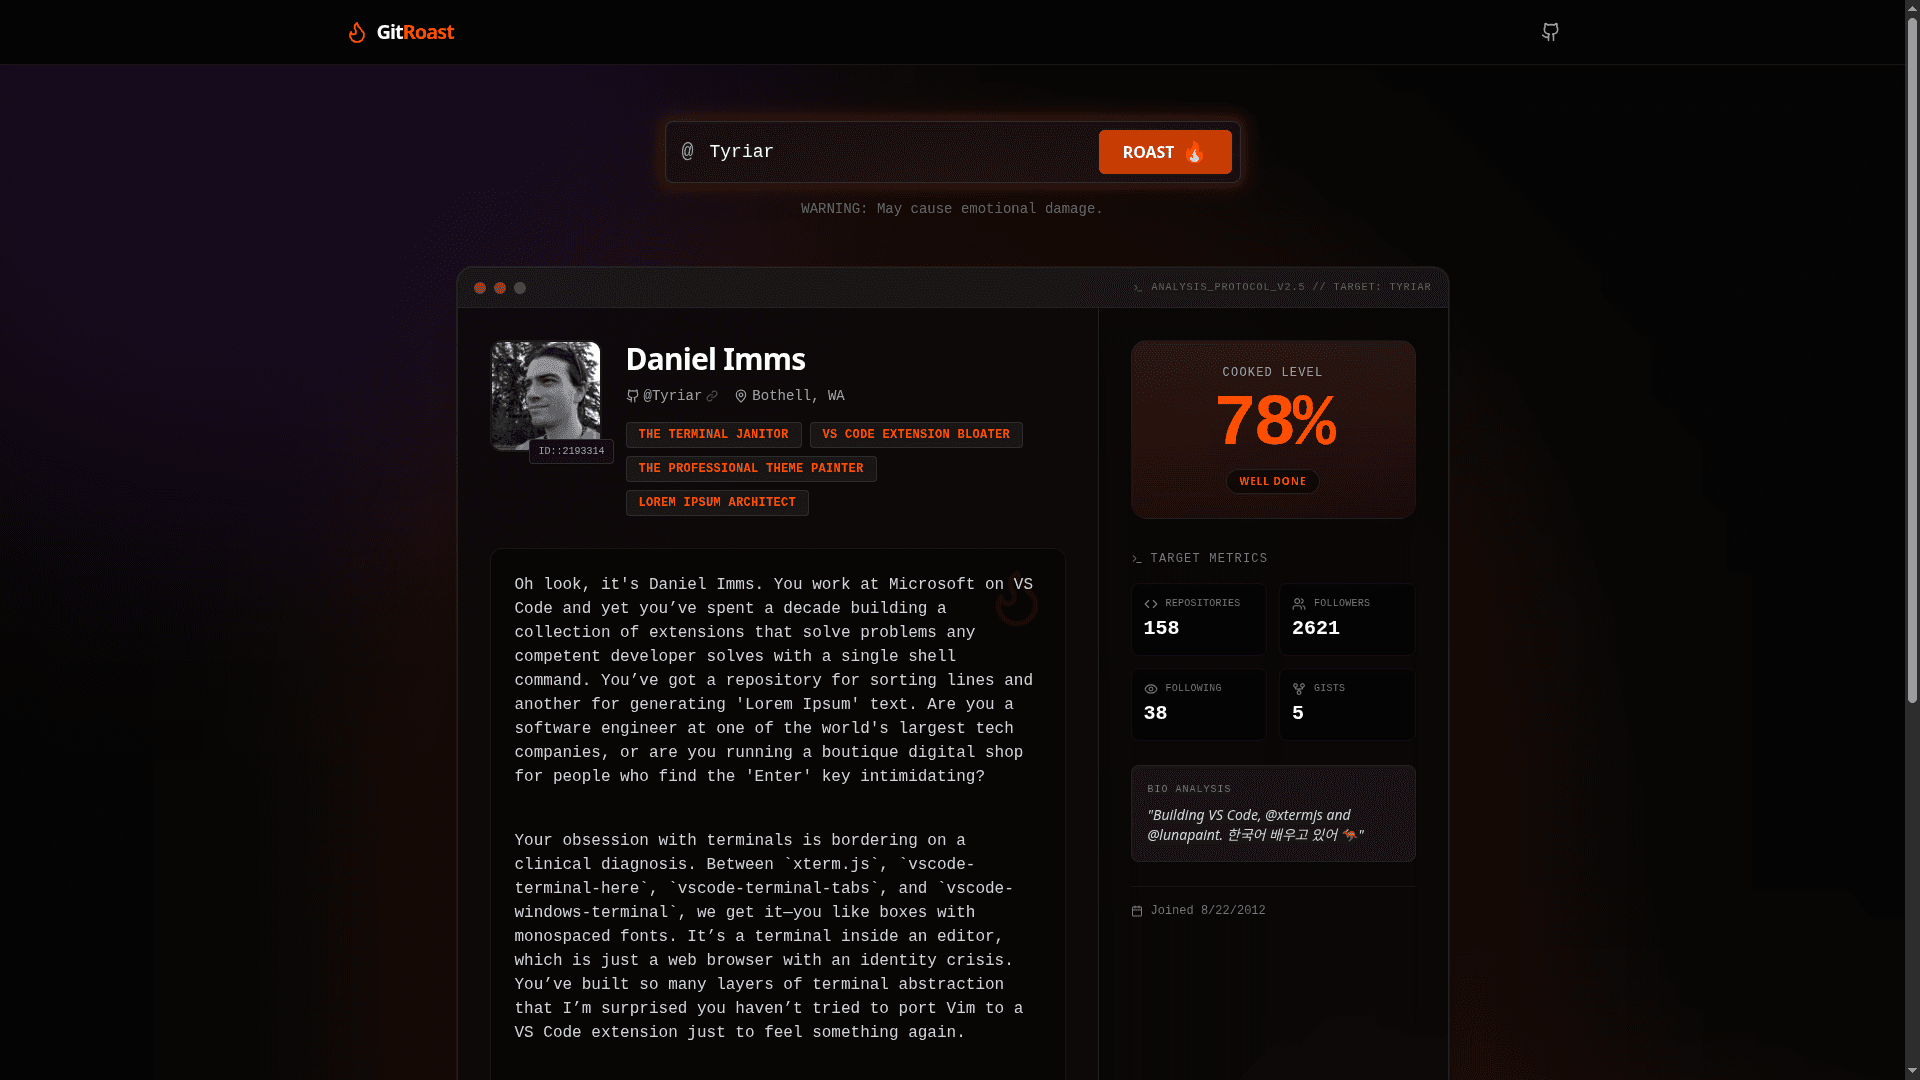Click the red window dot

click(480, 288)
